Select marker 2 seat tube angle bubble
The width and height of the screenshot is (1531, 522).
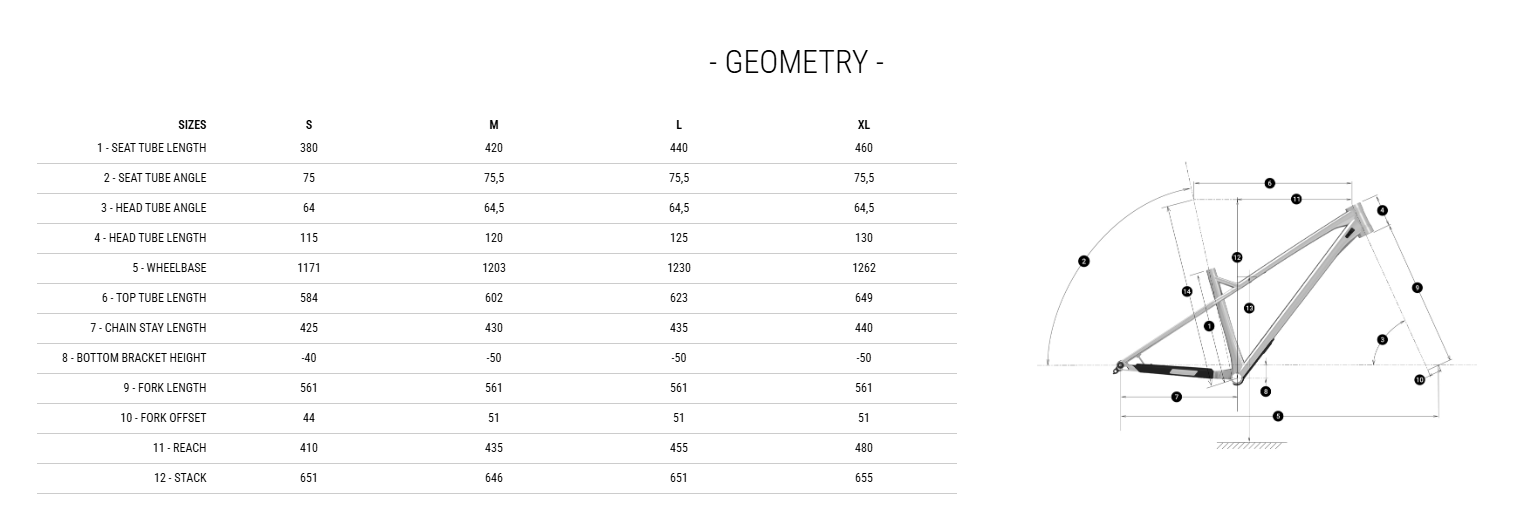tap(1084, 262)
